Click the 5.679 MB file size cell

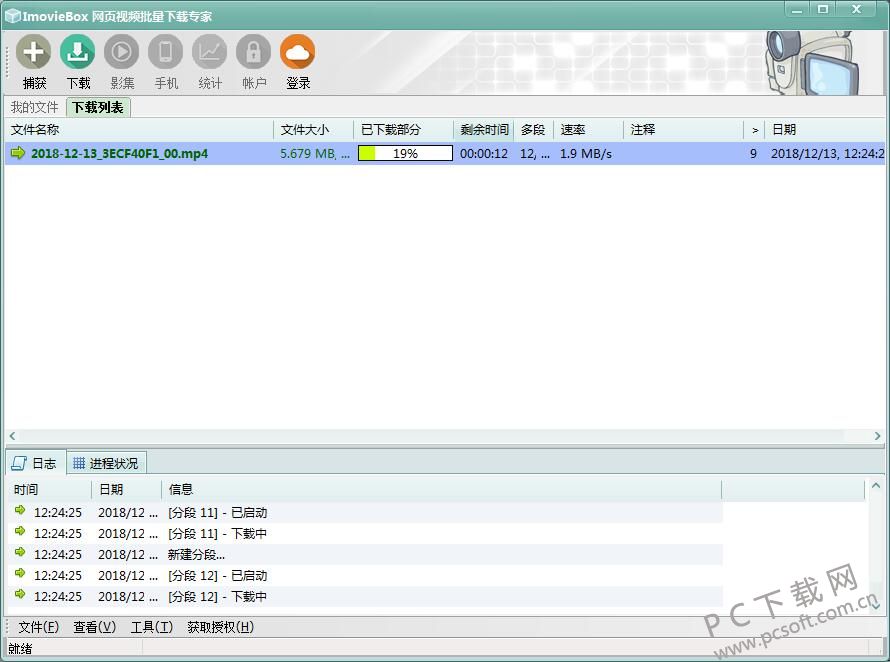314,153
